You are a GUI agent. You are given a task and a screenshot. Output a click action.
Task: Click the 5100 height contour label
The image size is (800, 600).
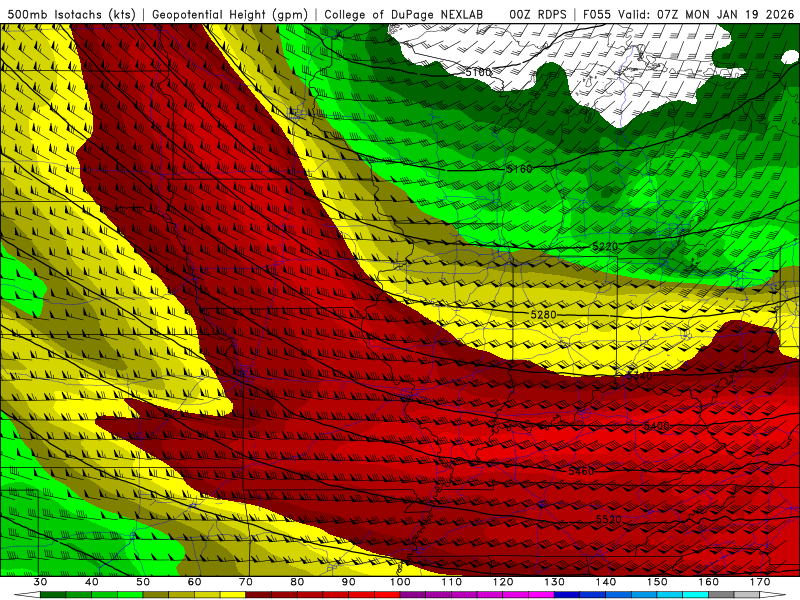coord(478,72)
